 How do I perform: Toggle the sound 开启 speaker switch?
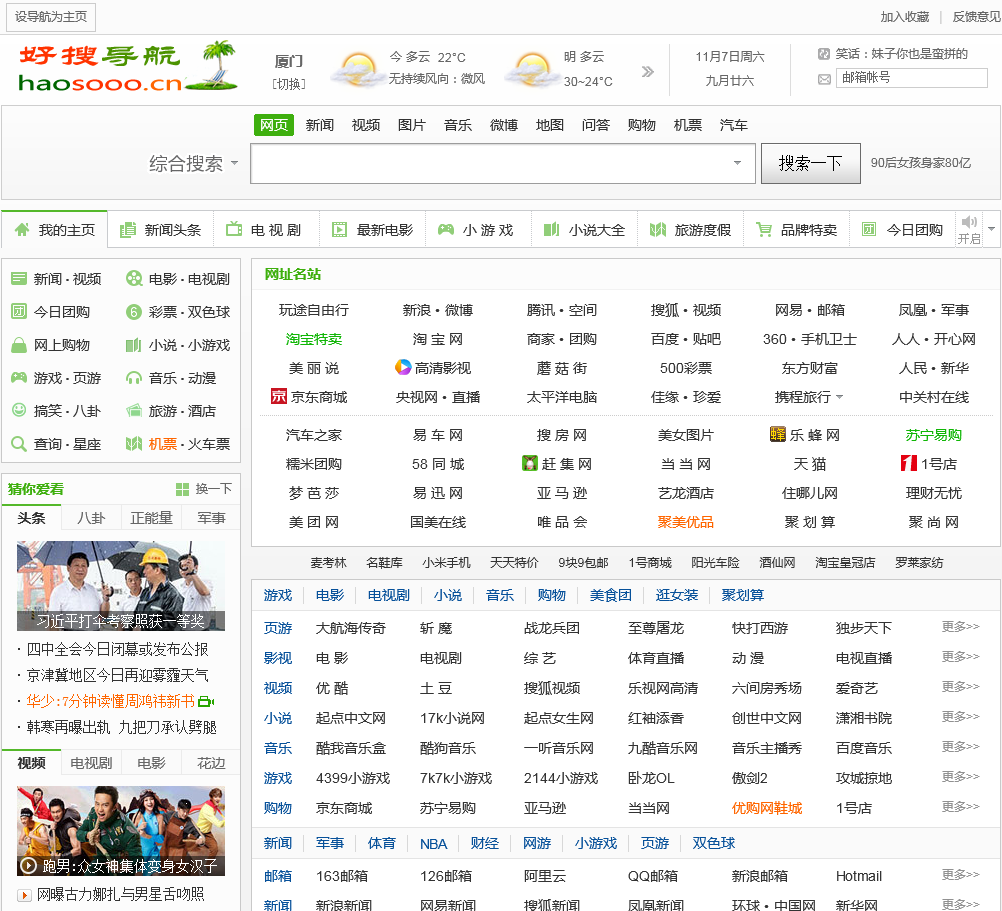click(x=969, y=229)
